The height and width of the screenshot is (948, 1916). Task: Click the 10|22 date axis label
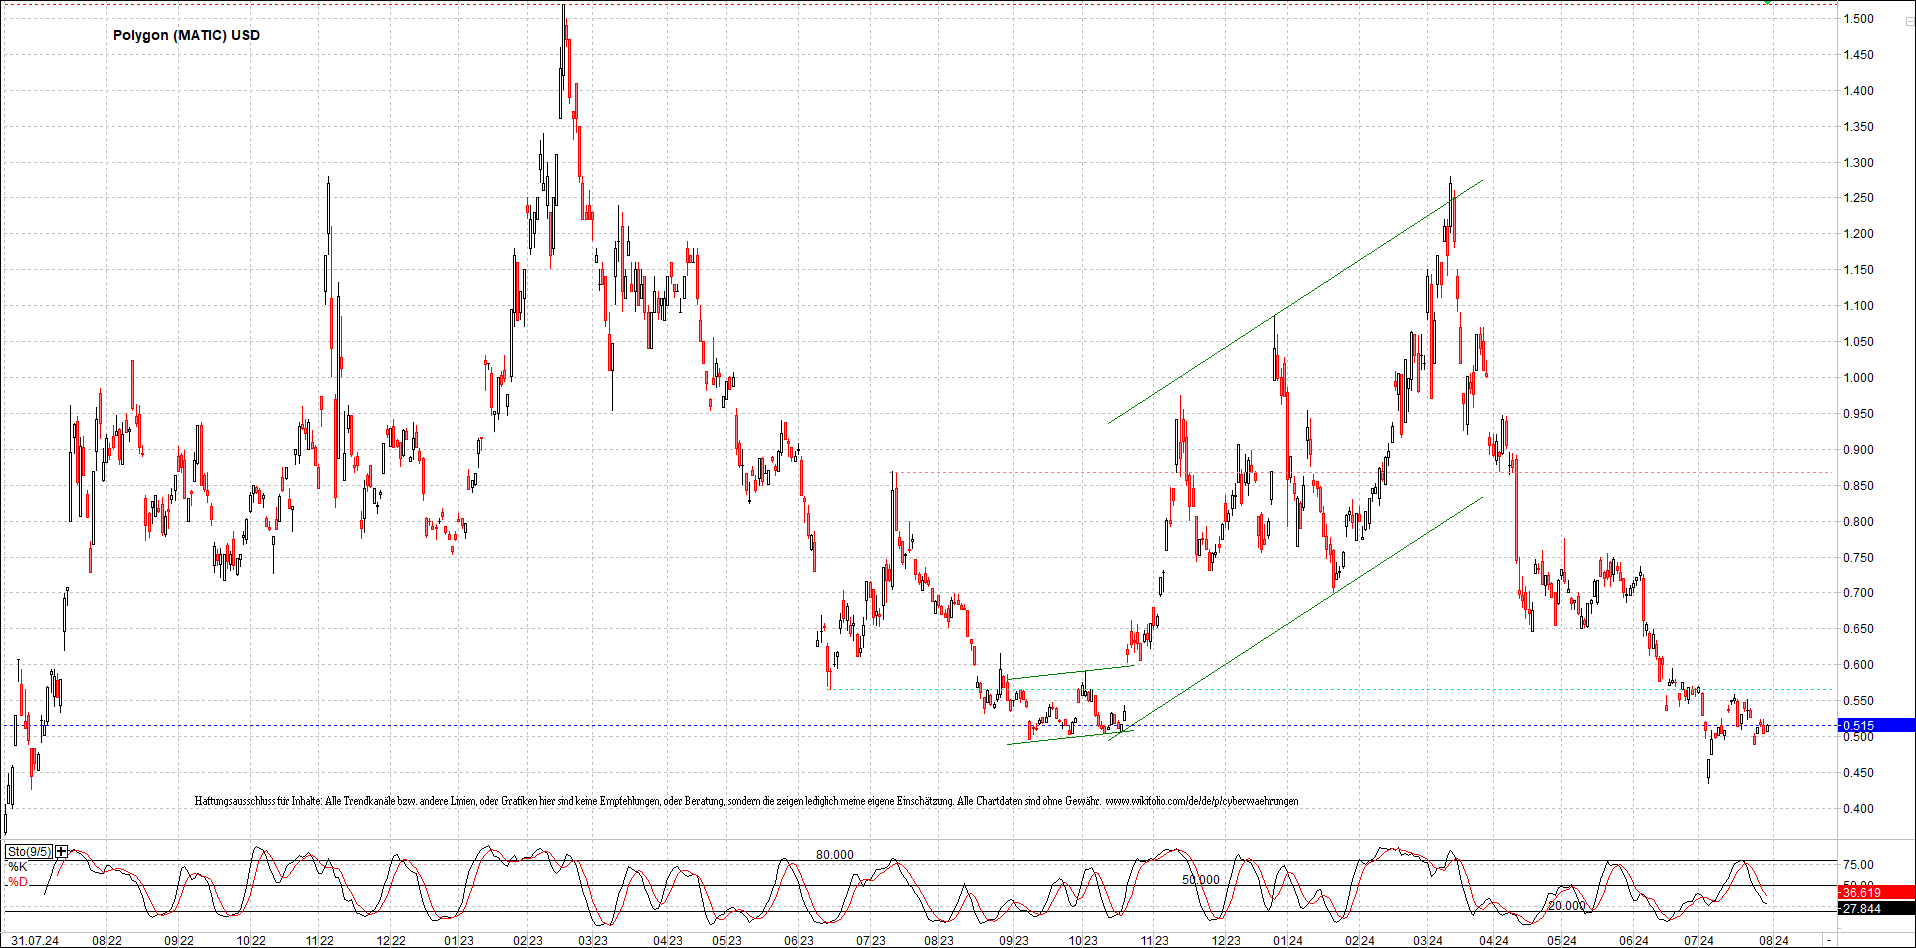(251, 940)
